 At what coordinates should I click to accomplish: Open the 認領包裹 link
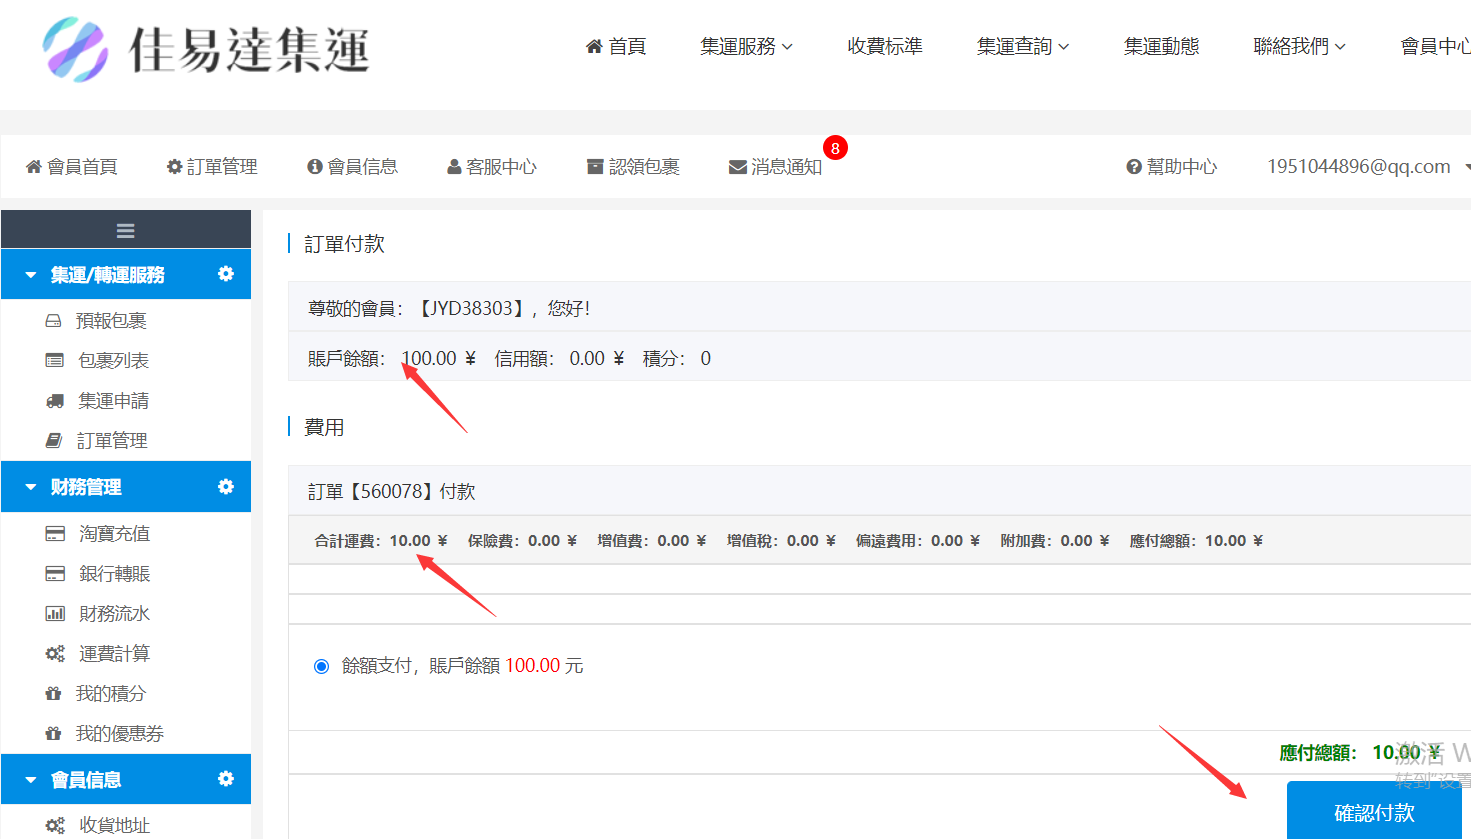[634, 166]
